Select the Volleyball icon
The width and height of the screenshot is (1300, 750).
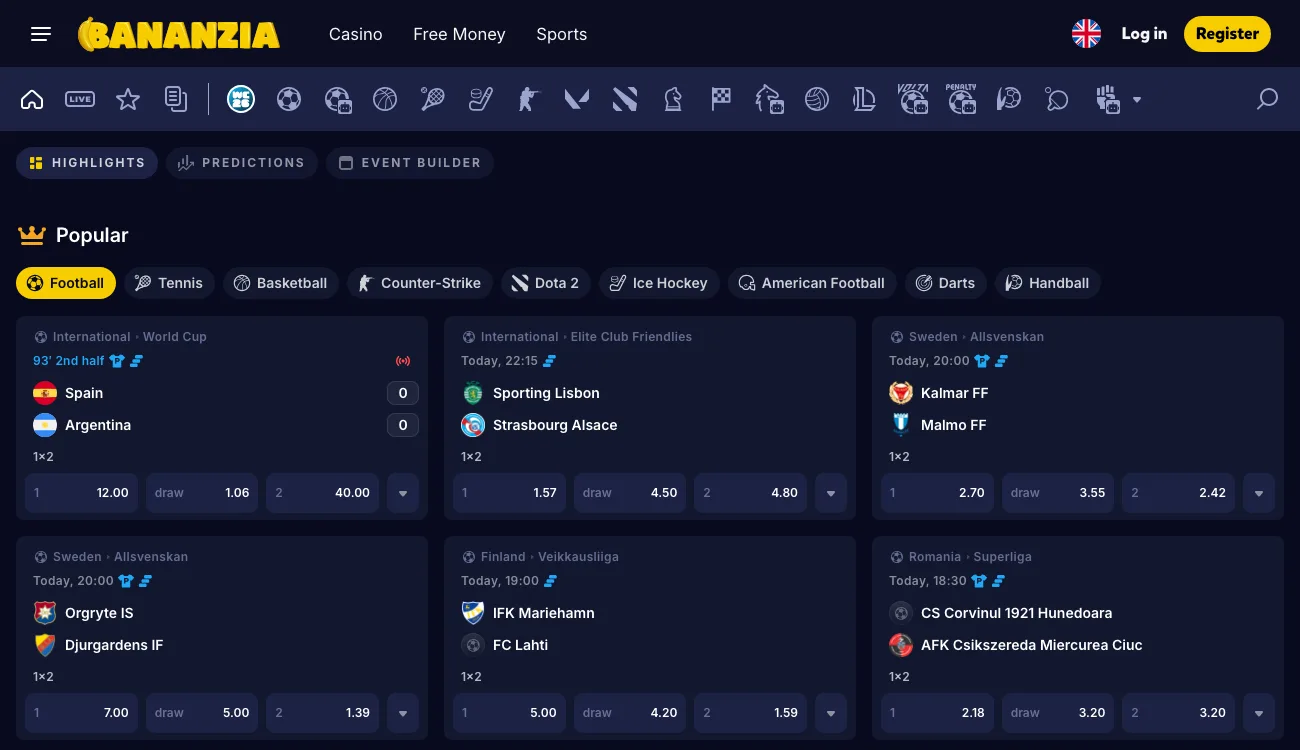[817, 99]
